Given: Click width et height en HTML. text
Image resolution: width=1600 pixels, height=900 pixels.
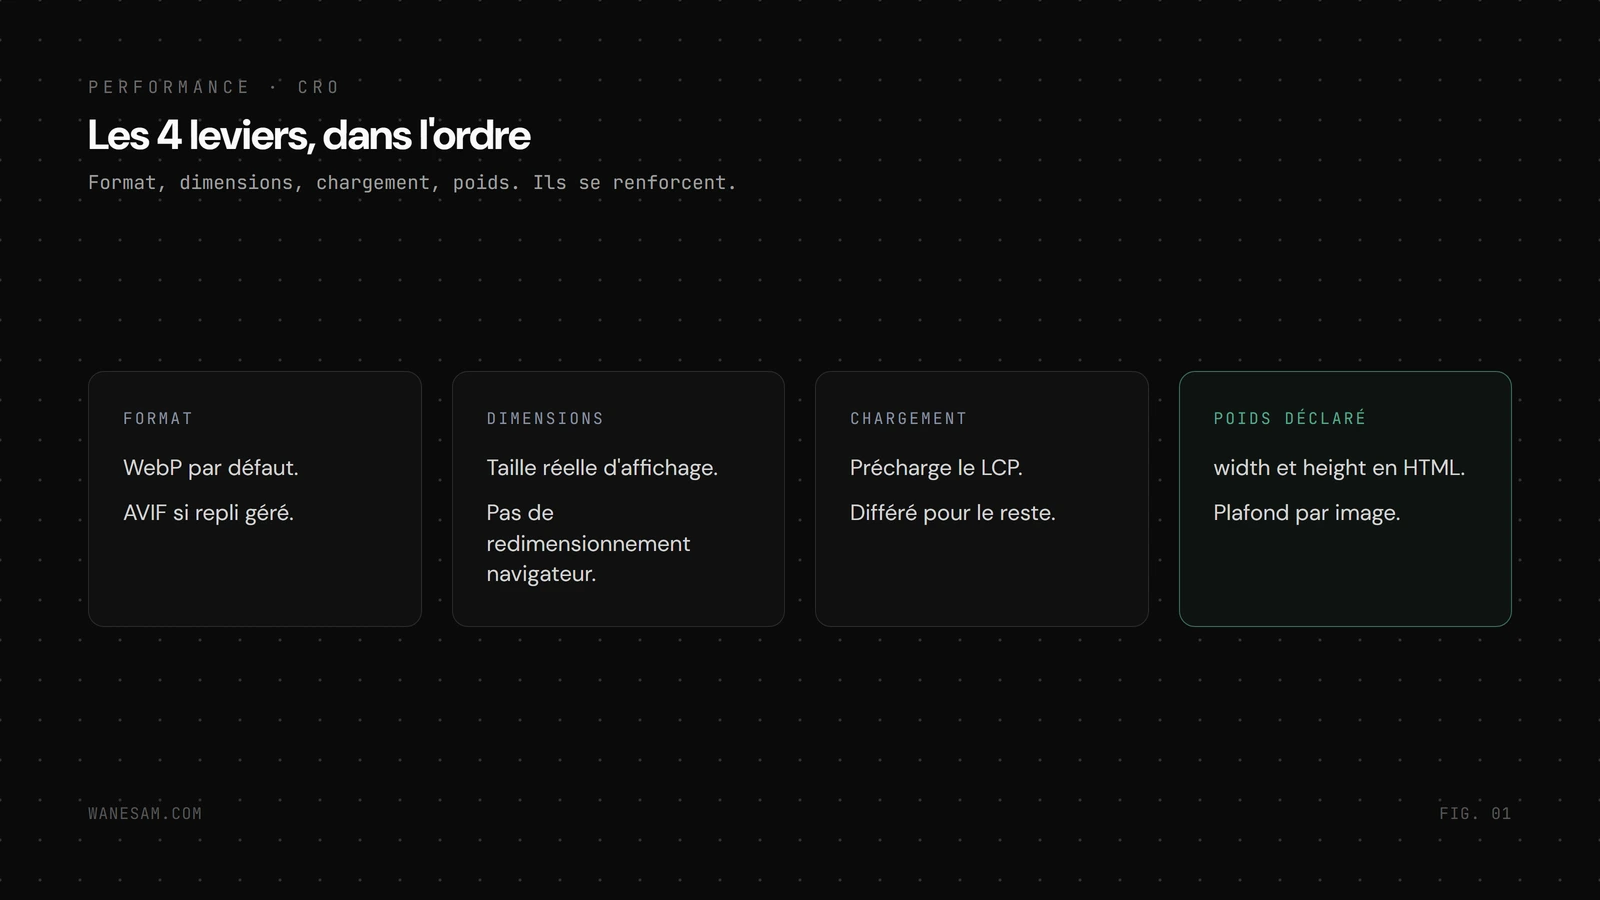Looking at the screenshot, I should click(1339, 468).
